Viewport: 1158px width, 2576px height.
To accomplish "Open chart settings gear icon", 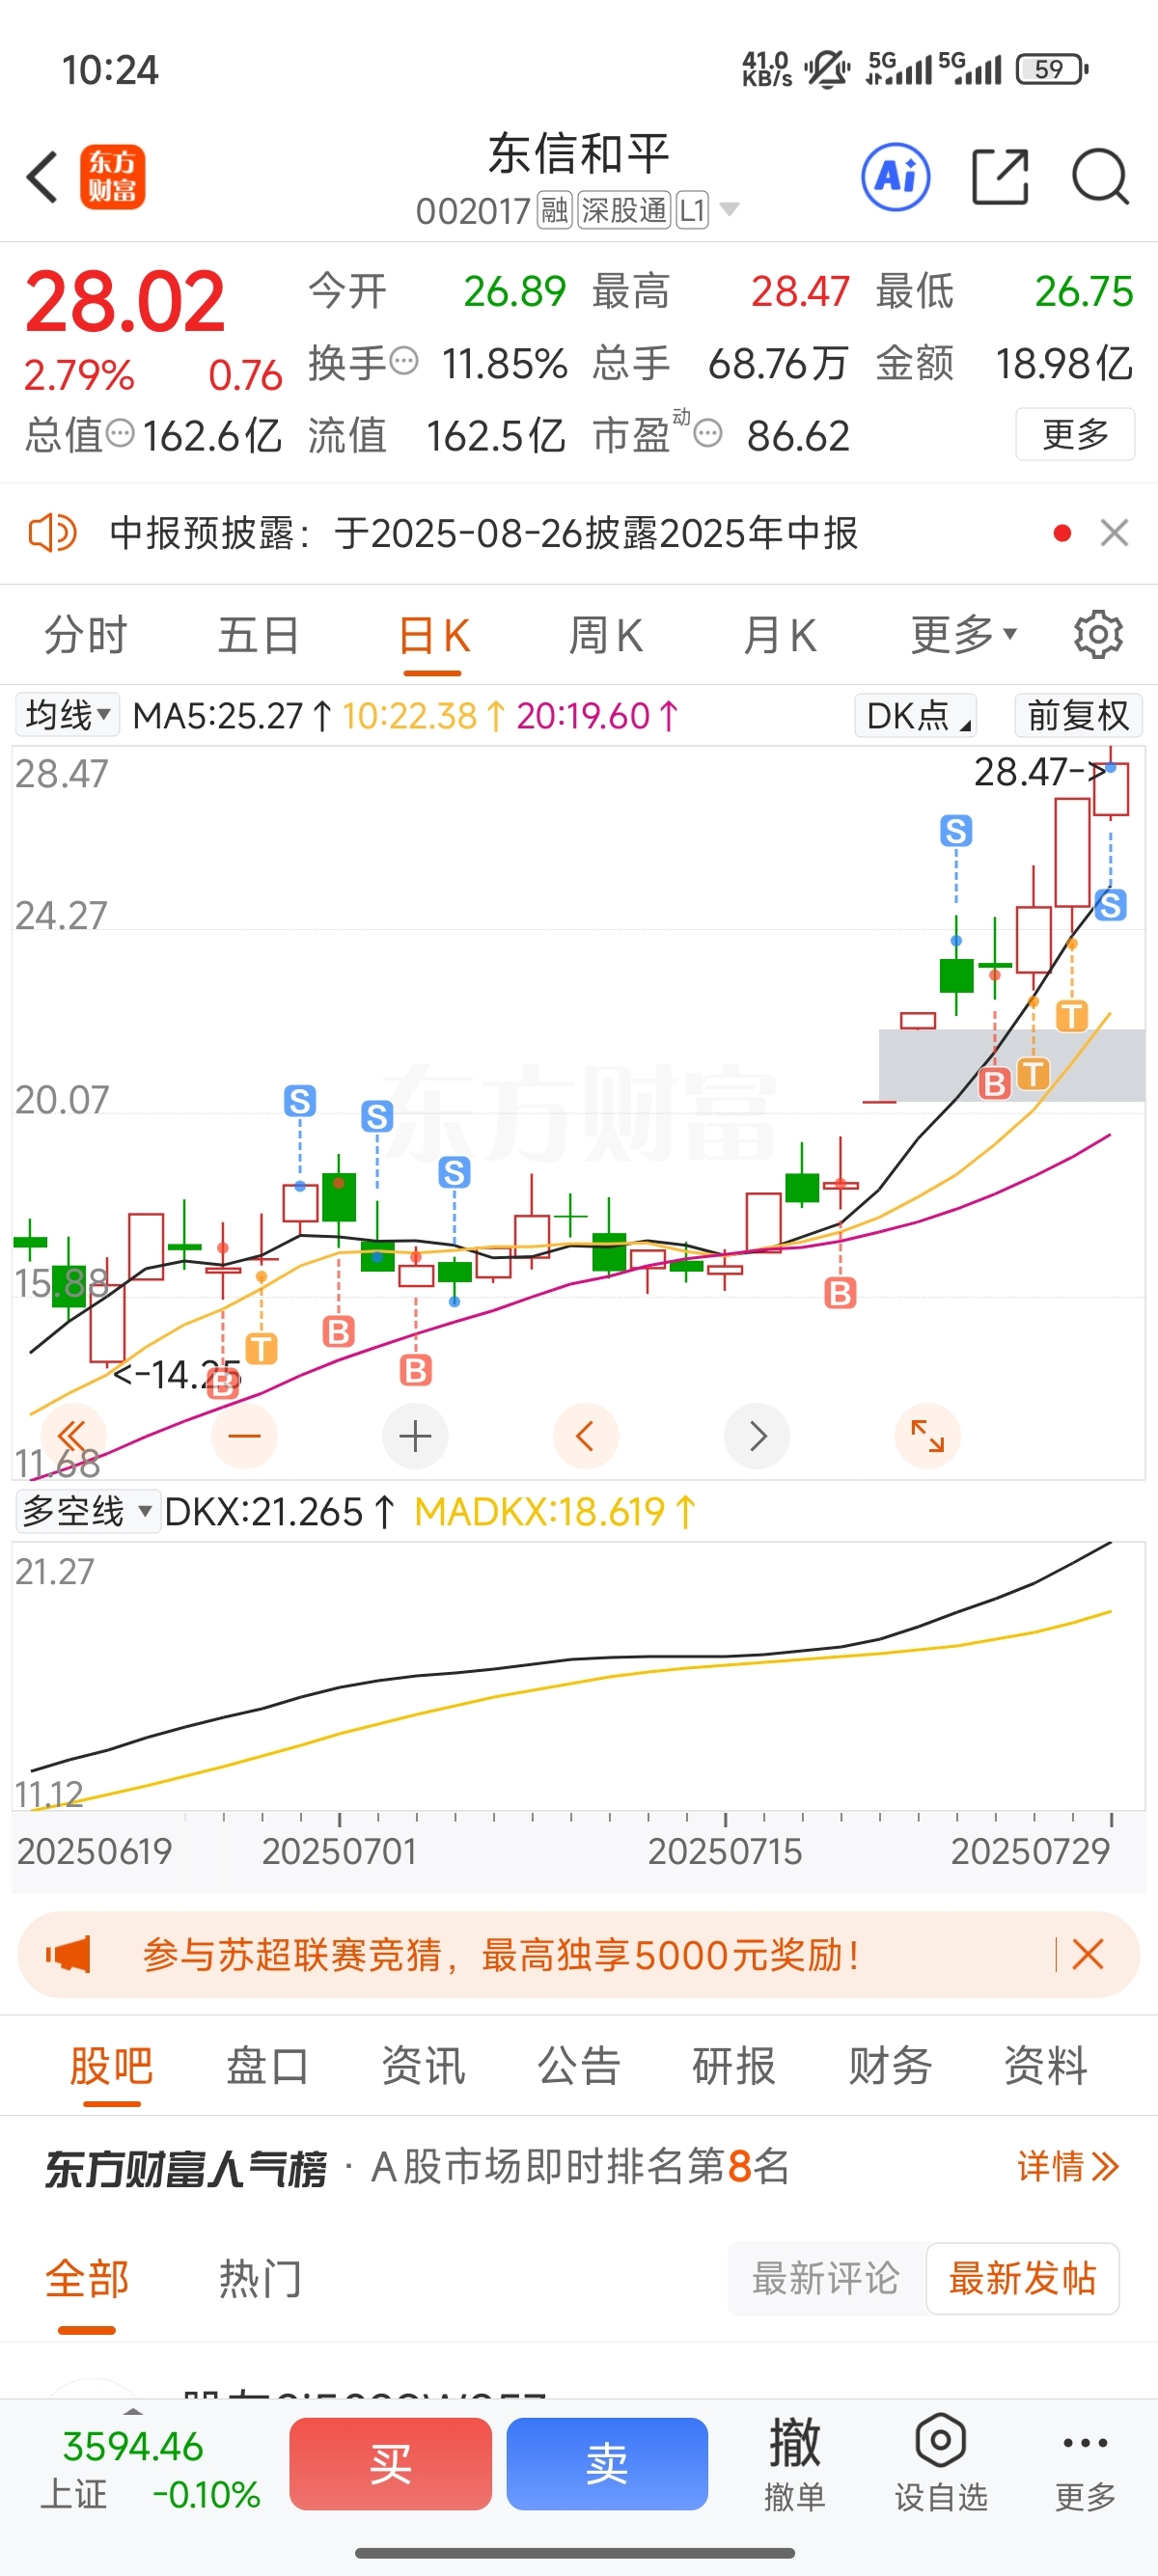I will (x=1098, y=634).
